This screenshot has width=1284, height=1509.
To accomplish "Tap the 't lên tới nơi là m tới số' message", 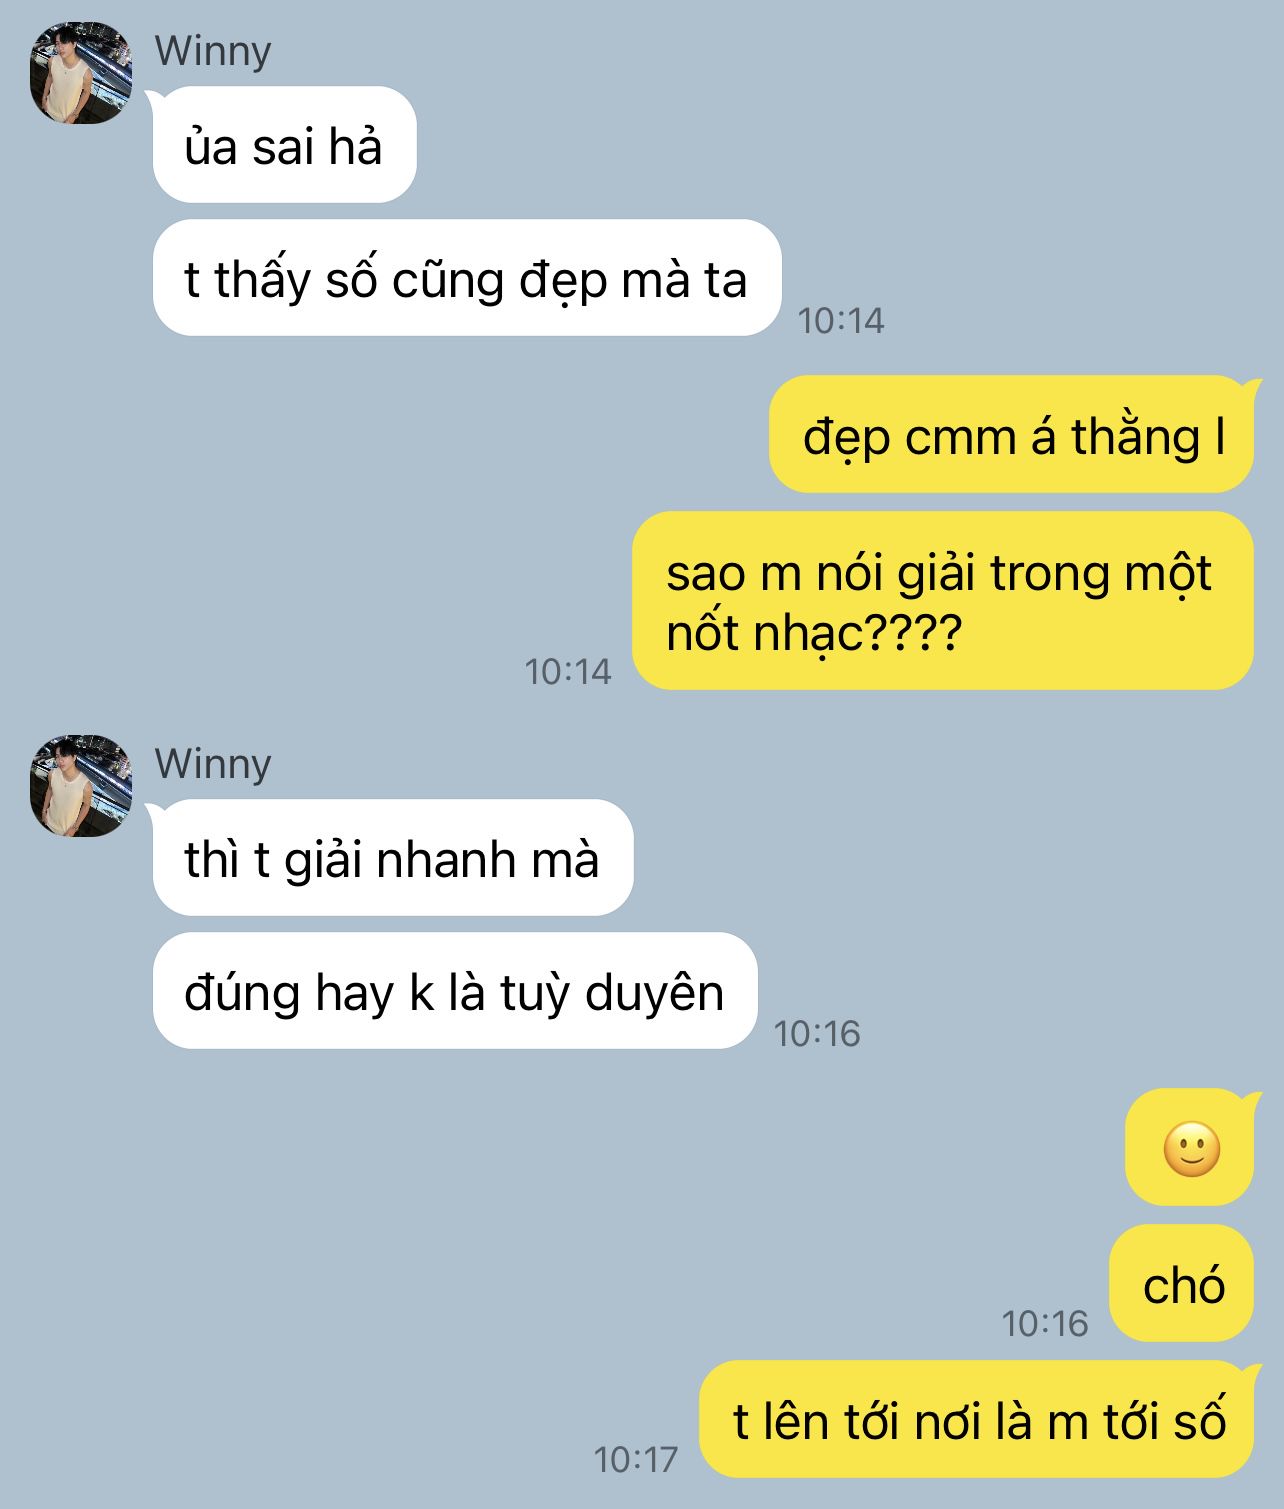I will (977, 1419).
